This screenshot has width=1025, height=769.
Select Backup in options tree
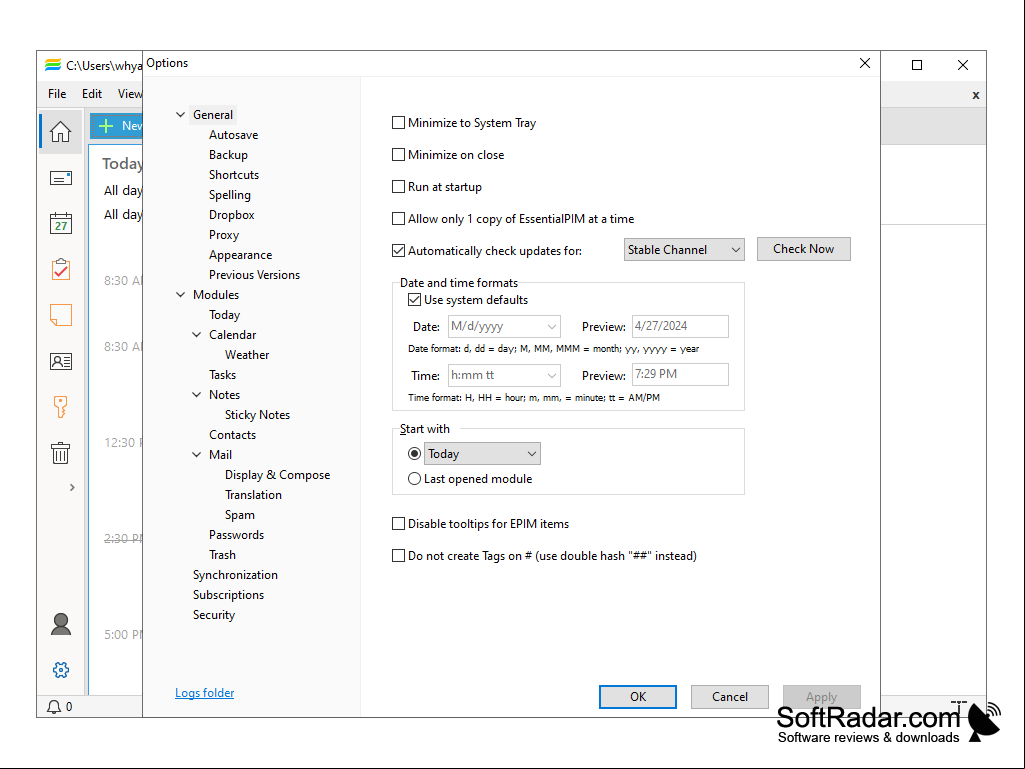[228, 154]
